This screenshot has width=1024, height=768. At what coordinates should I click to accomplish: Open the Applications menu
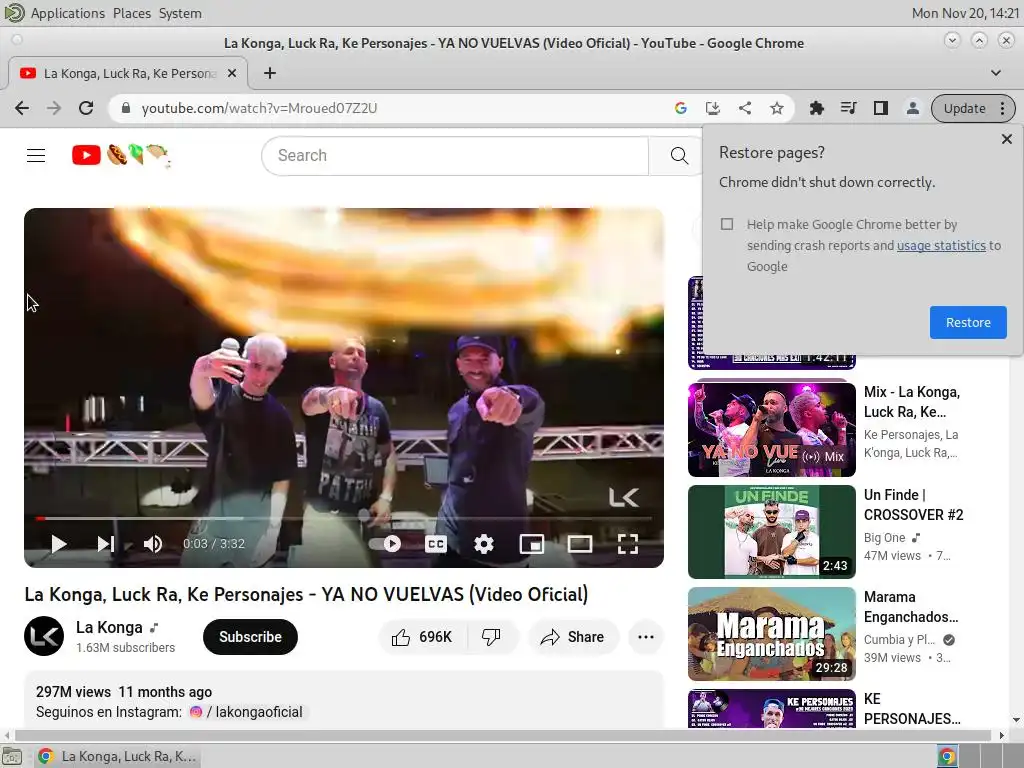pyautogui.click(x=67, y=13)
